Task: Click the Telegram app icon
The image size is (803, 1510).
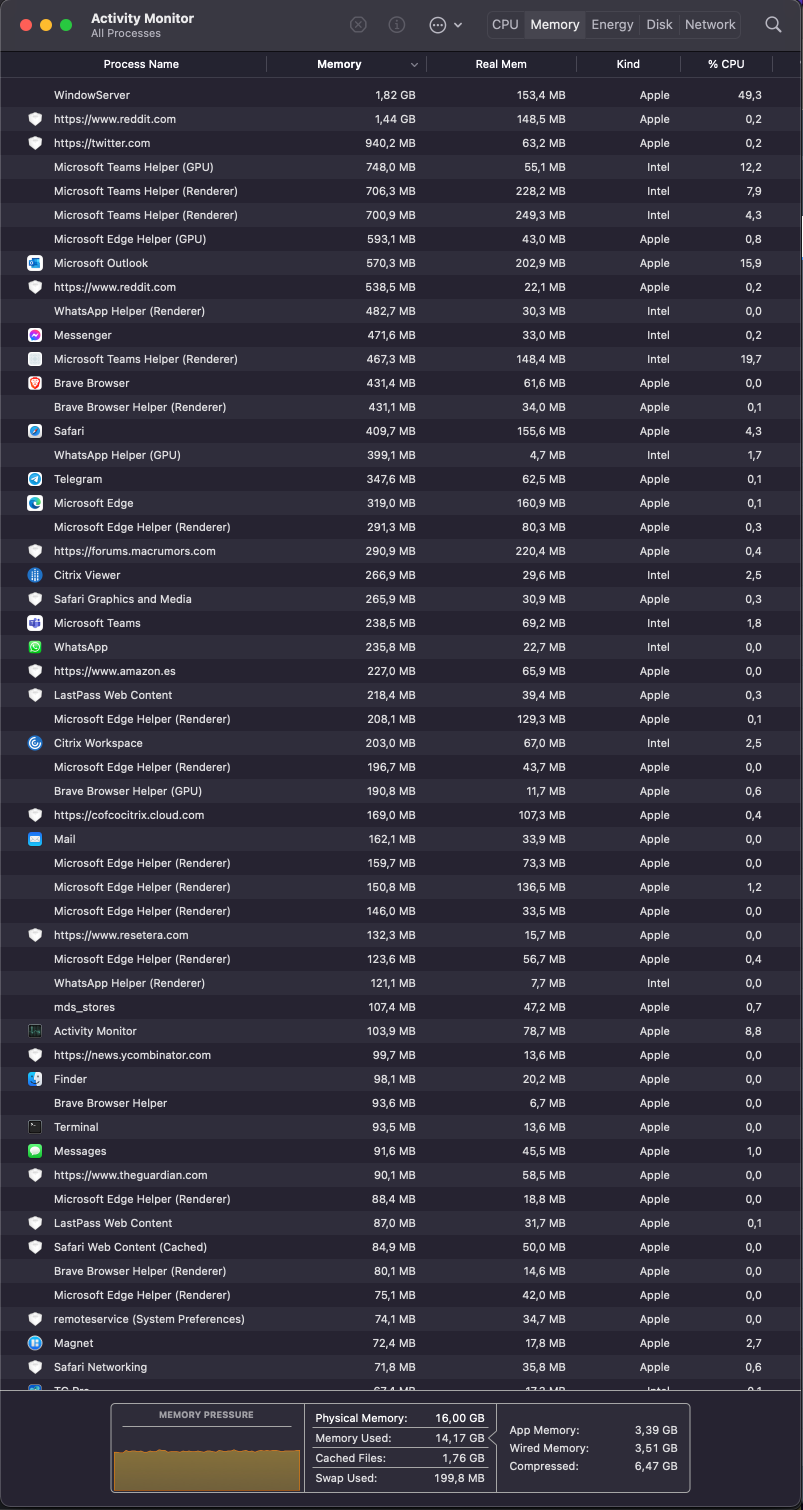Action: pos(35,479)
